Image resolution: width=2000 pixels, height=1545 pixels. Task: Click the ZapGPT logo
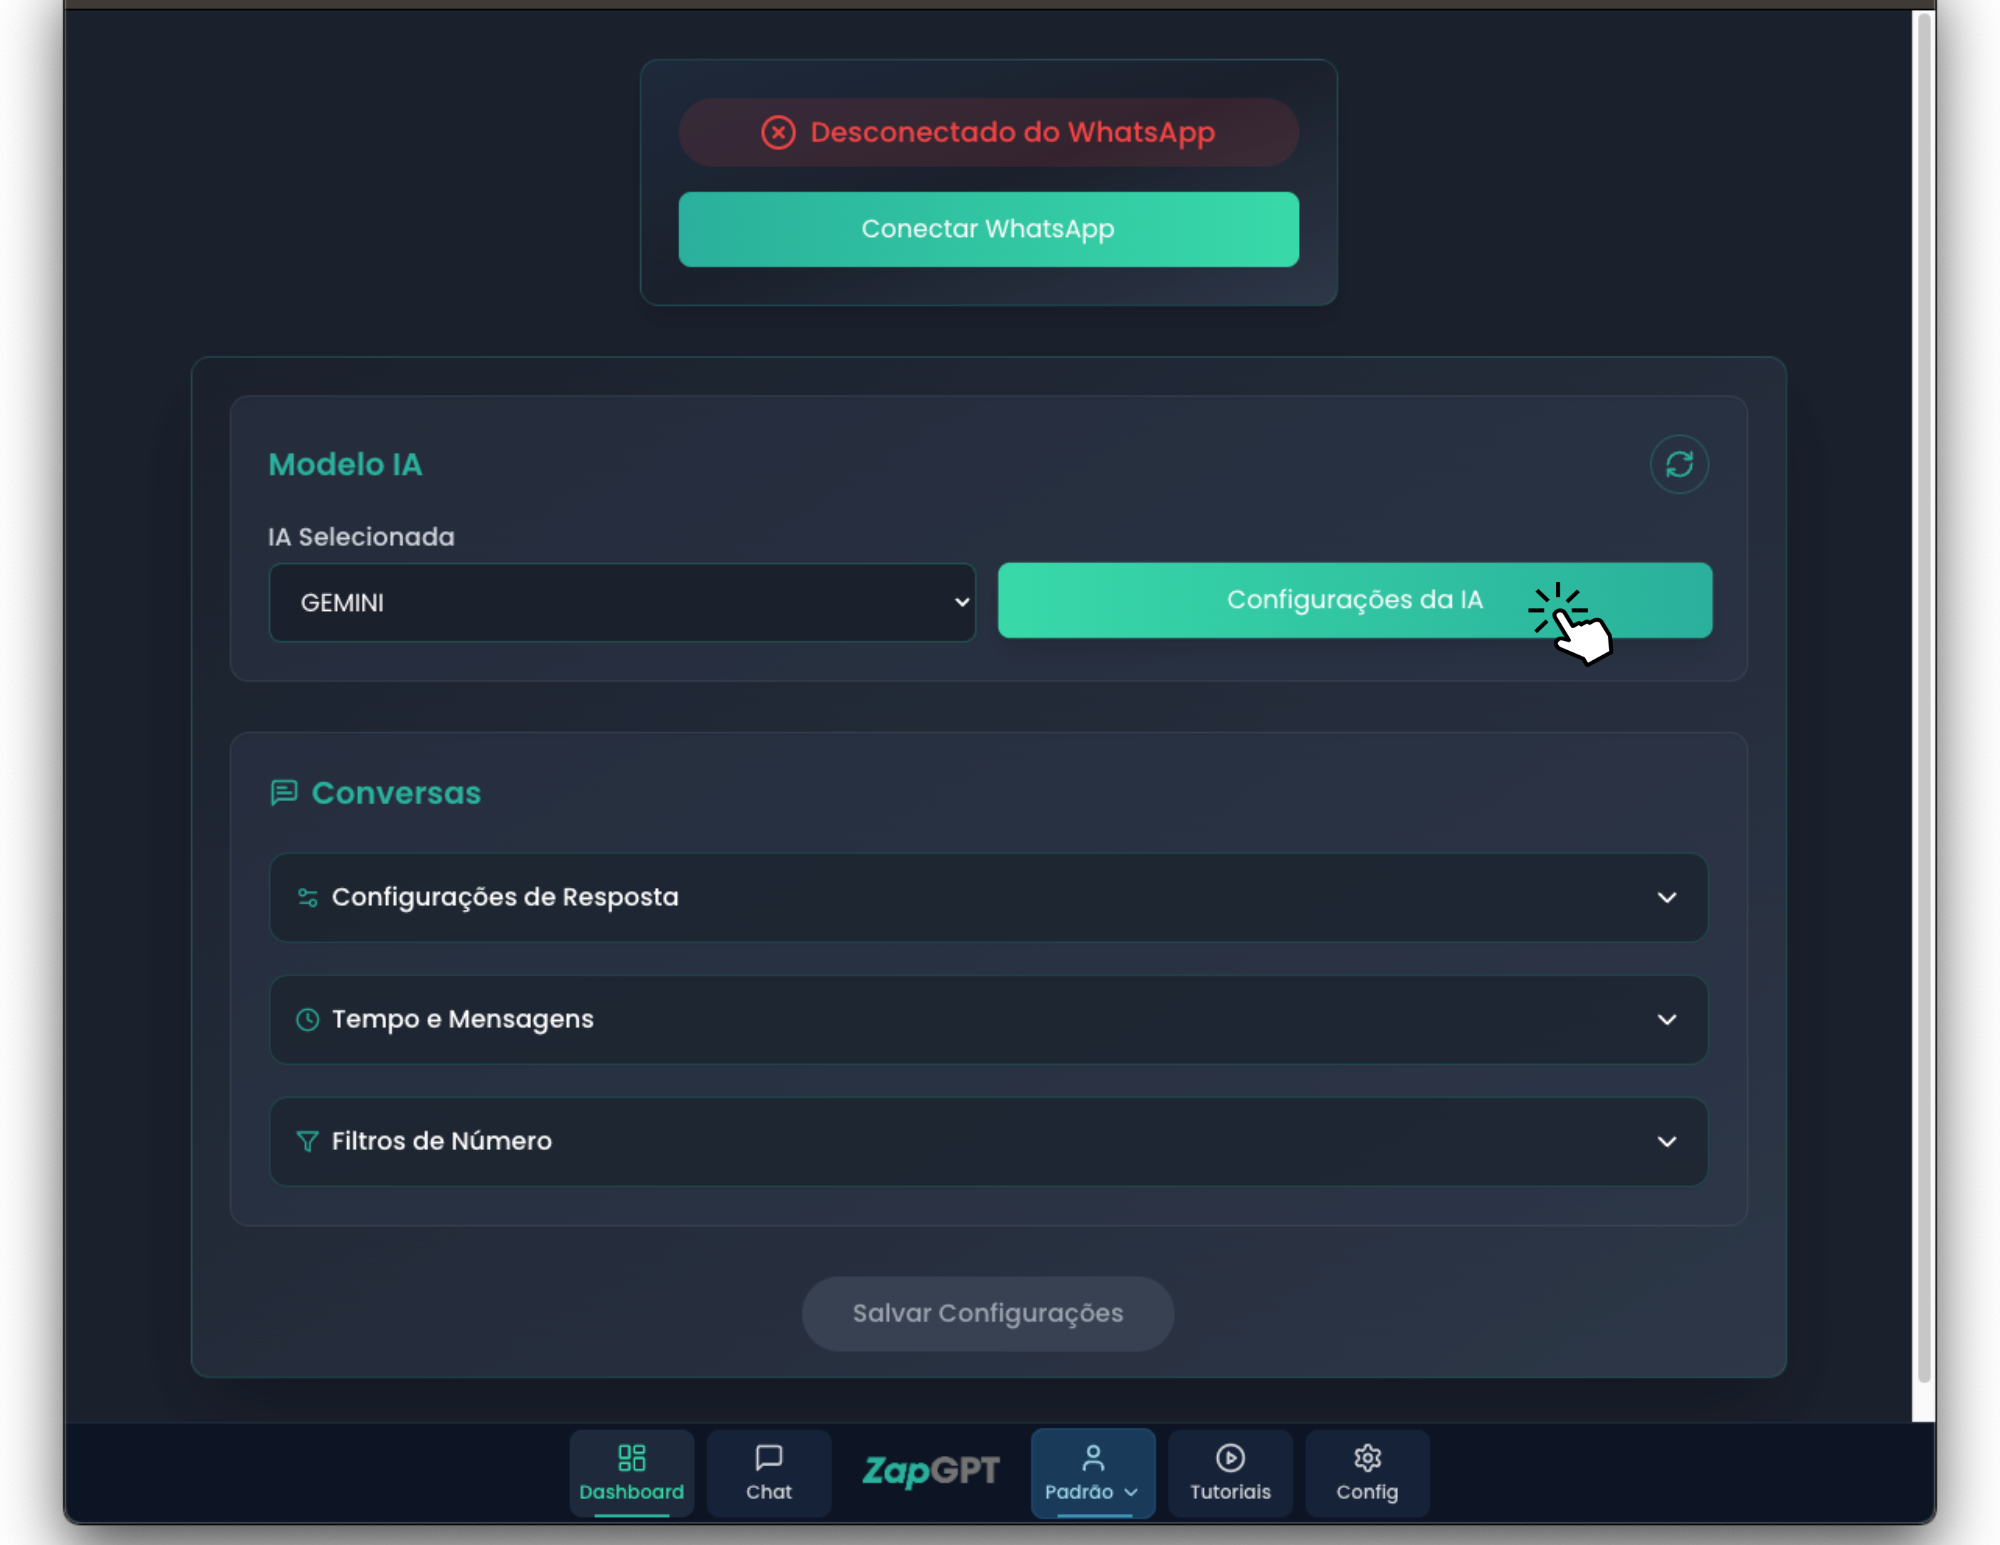931,1470
